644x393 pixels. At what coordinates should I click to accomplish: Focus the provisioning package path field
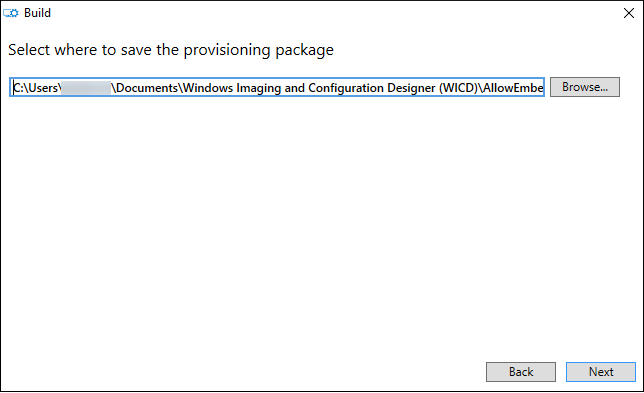point(277,87)
